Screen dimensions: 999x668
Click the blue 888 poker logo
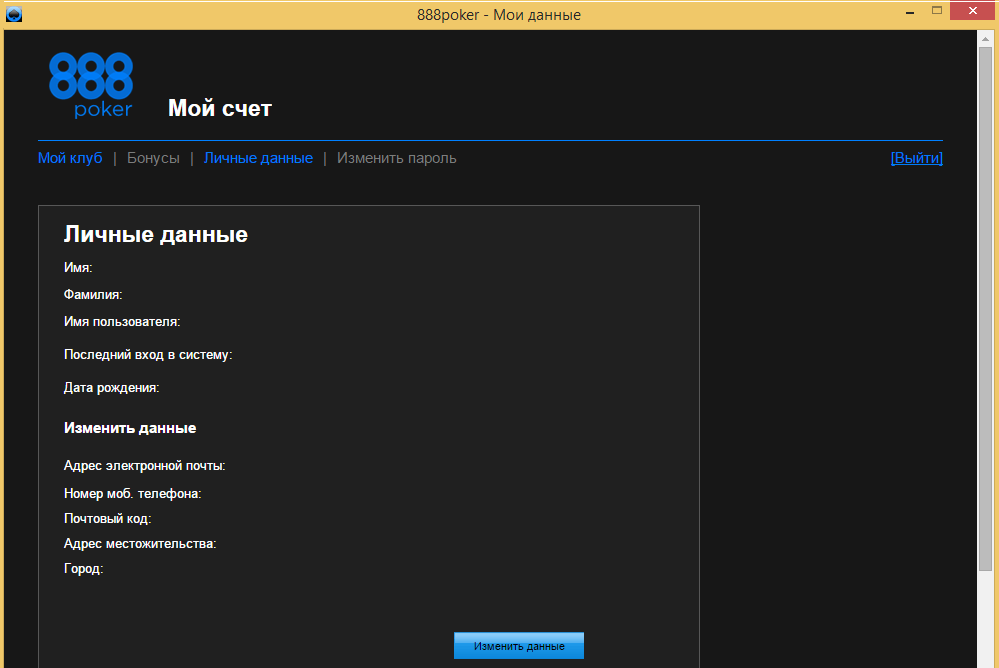click(x=90, y=85)
